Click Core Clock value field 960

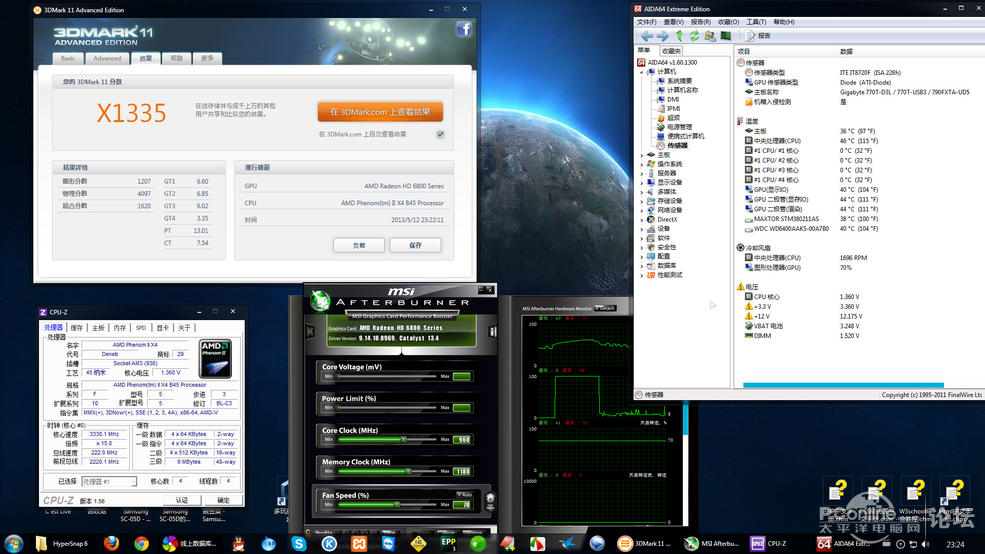[462, 440]
